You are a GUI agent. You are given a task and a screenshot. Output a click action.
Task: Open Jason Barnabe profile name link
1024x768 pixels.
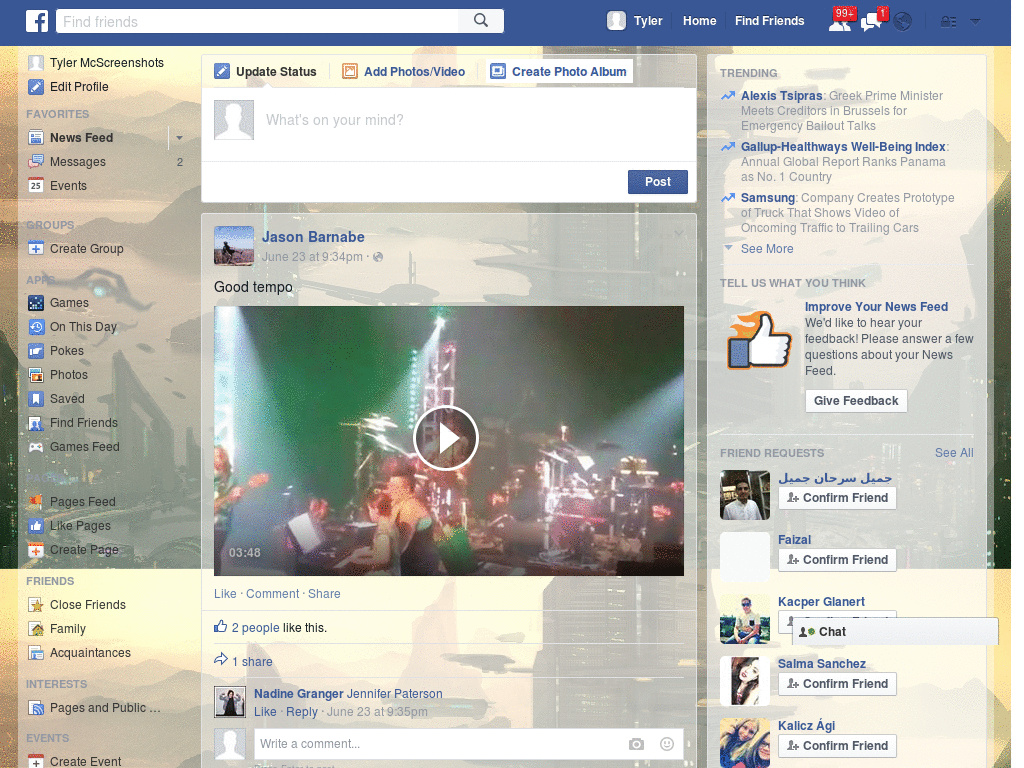(x=313, y=237)
